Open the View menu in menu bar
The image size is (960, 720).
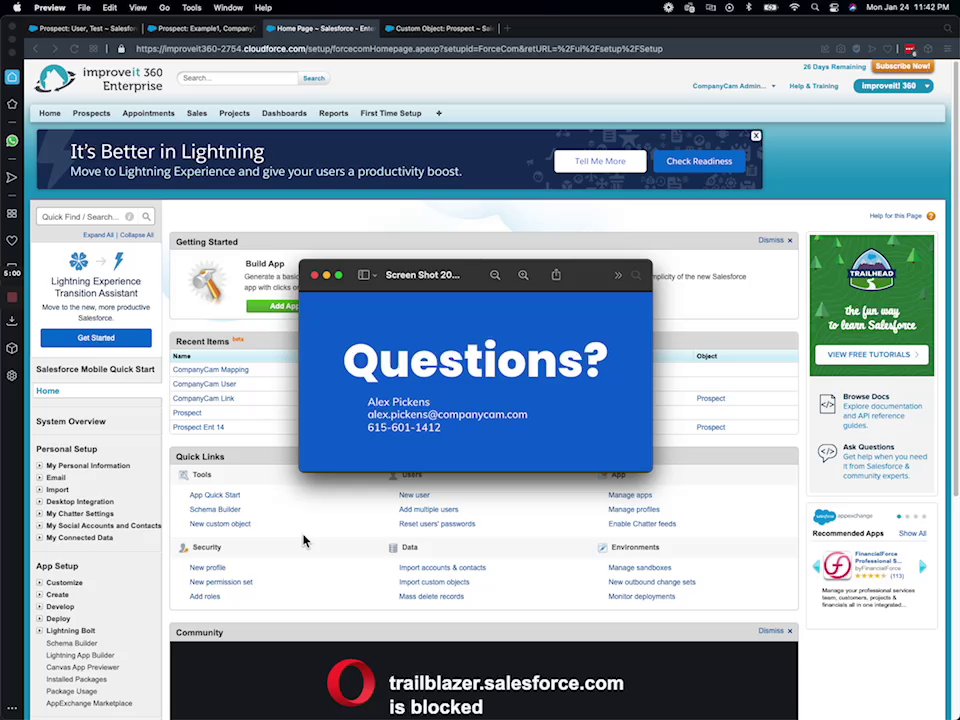tap(138, 7)
